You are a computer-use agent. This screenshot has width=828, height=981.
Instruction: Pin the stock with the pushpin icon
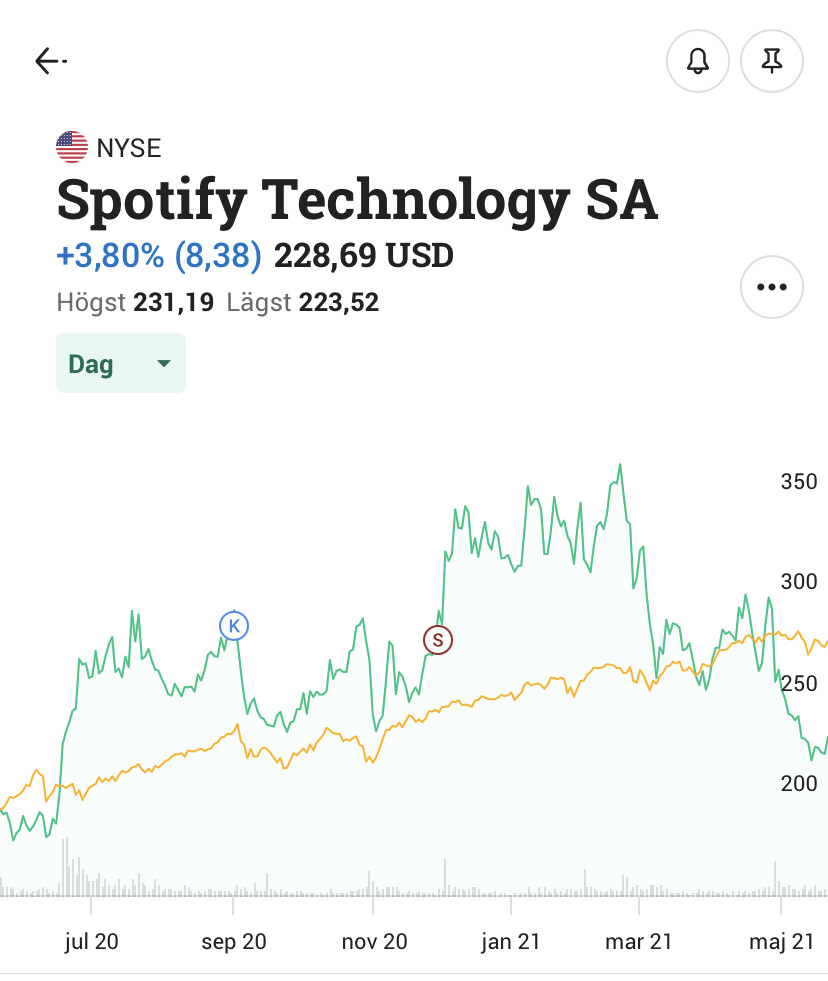pyautogui.click(x=771, y=61)
